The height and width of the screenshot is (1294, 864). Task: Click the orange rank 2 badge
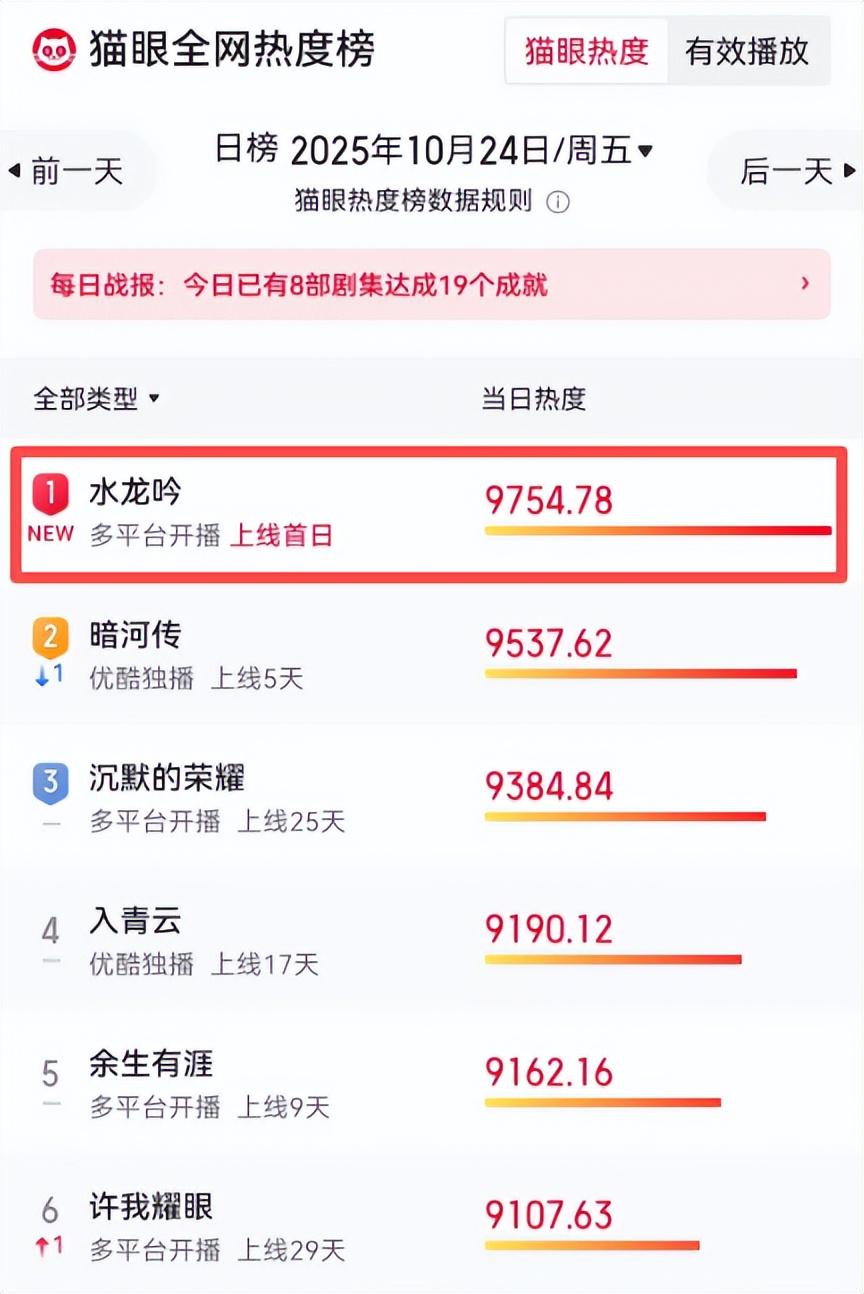(50, 636)
